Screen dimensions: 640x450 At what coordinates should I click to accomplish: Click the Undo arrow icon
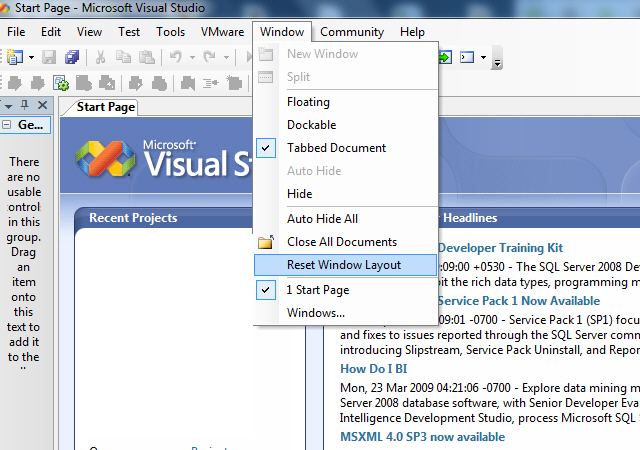(x=176, y=57)
